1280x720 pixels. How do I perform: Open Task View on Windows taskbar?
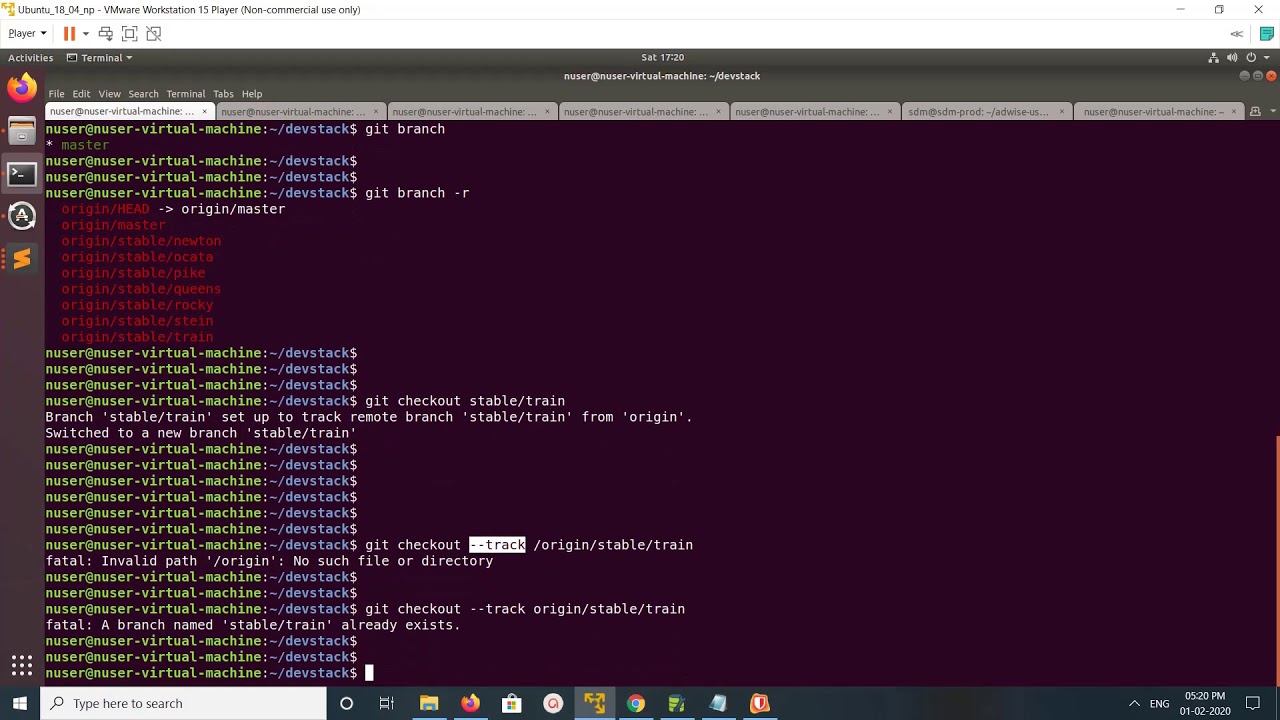(387, 703)
